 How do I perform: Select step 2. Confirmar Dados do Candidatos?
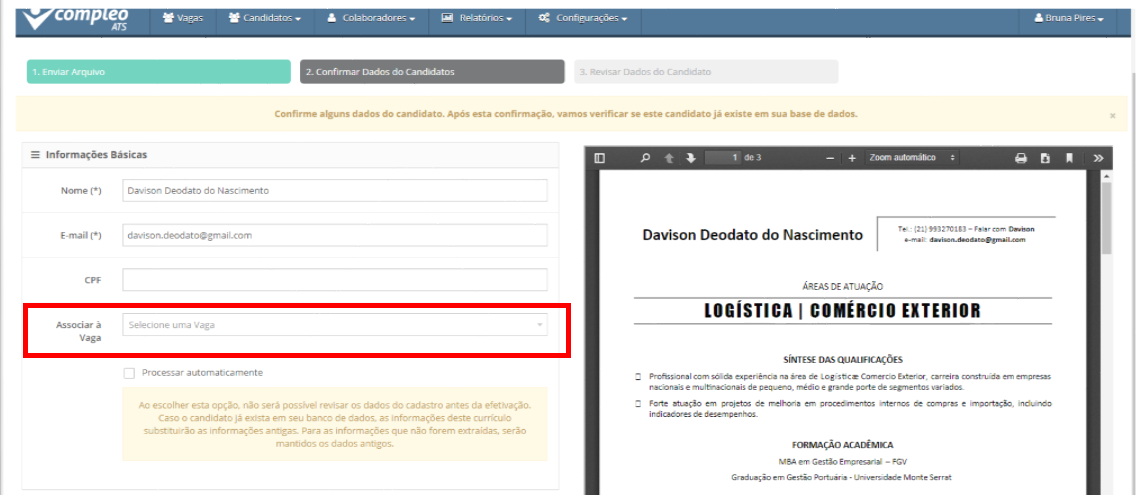click(x=432, y=72)
